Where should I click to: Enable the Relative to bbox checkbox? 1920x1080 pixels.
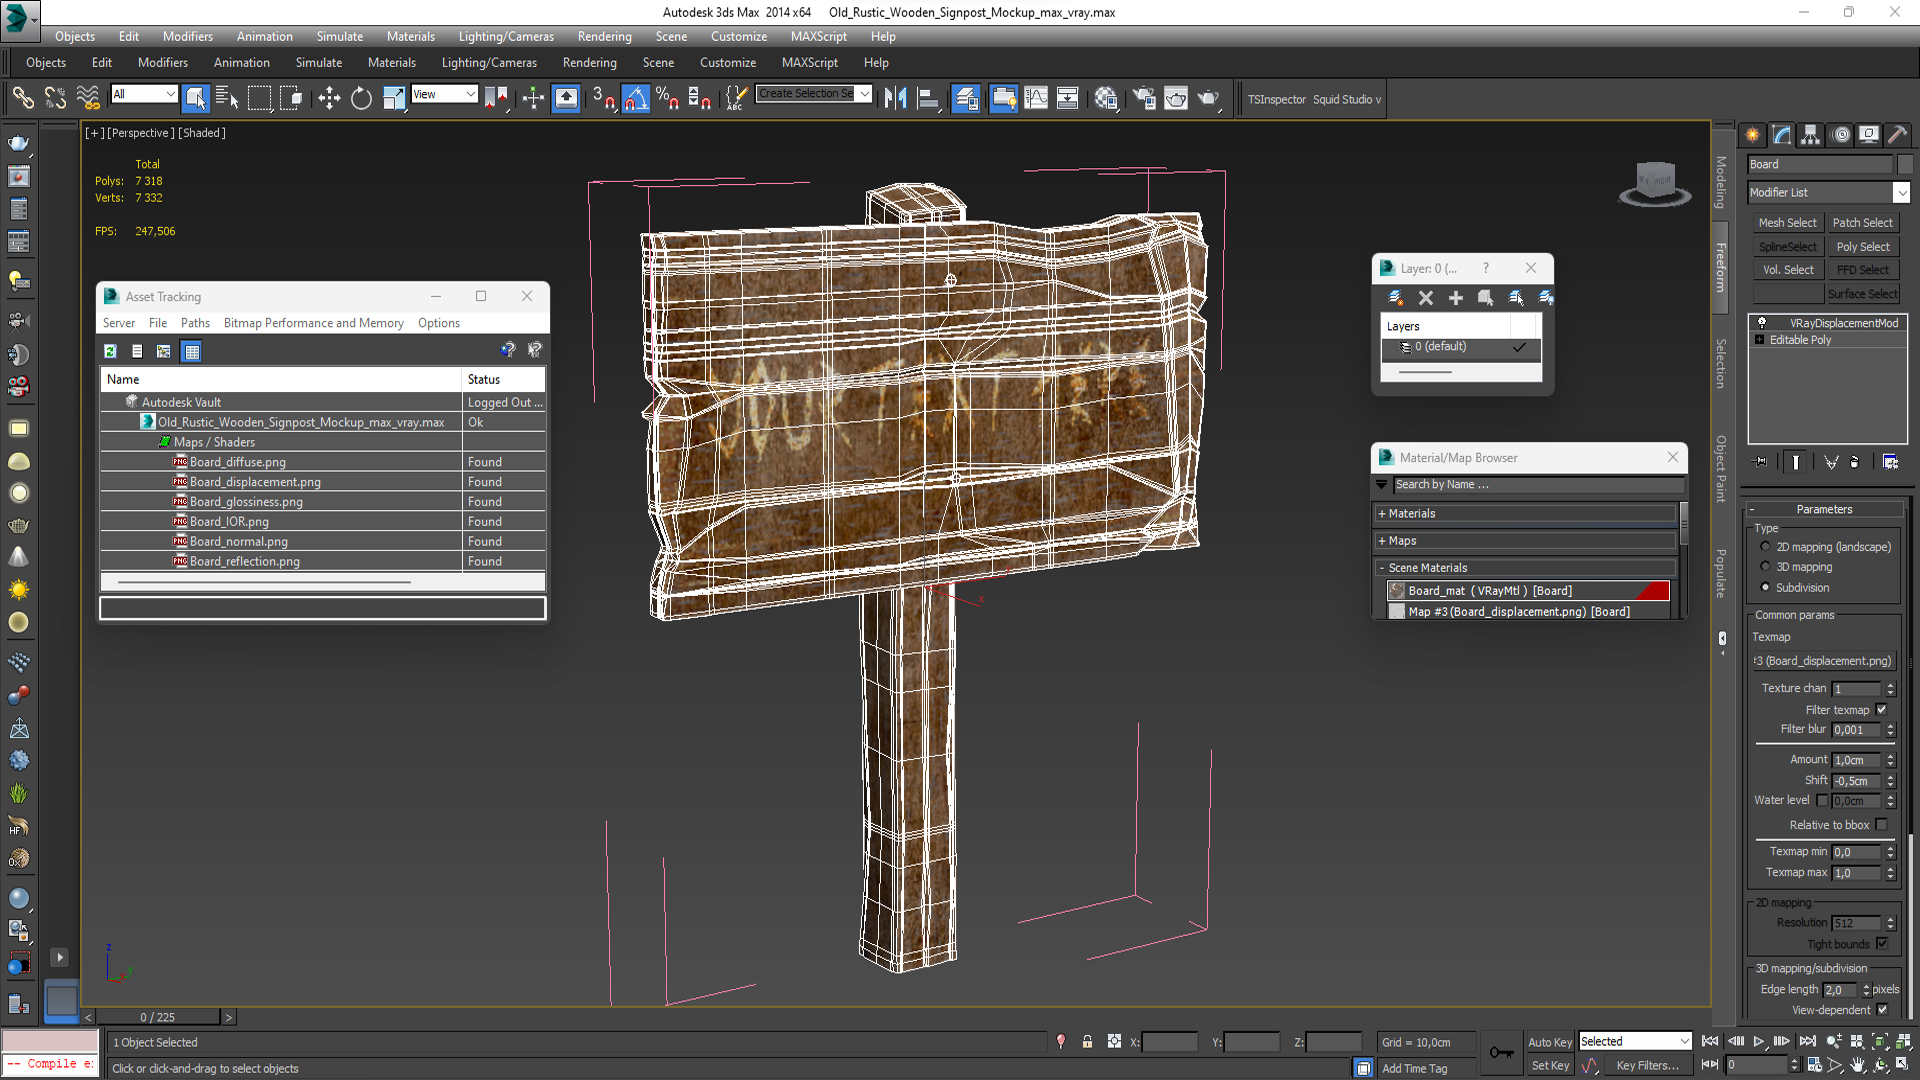pos(1881,825)
